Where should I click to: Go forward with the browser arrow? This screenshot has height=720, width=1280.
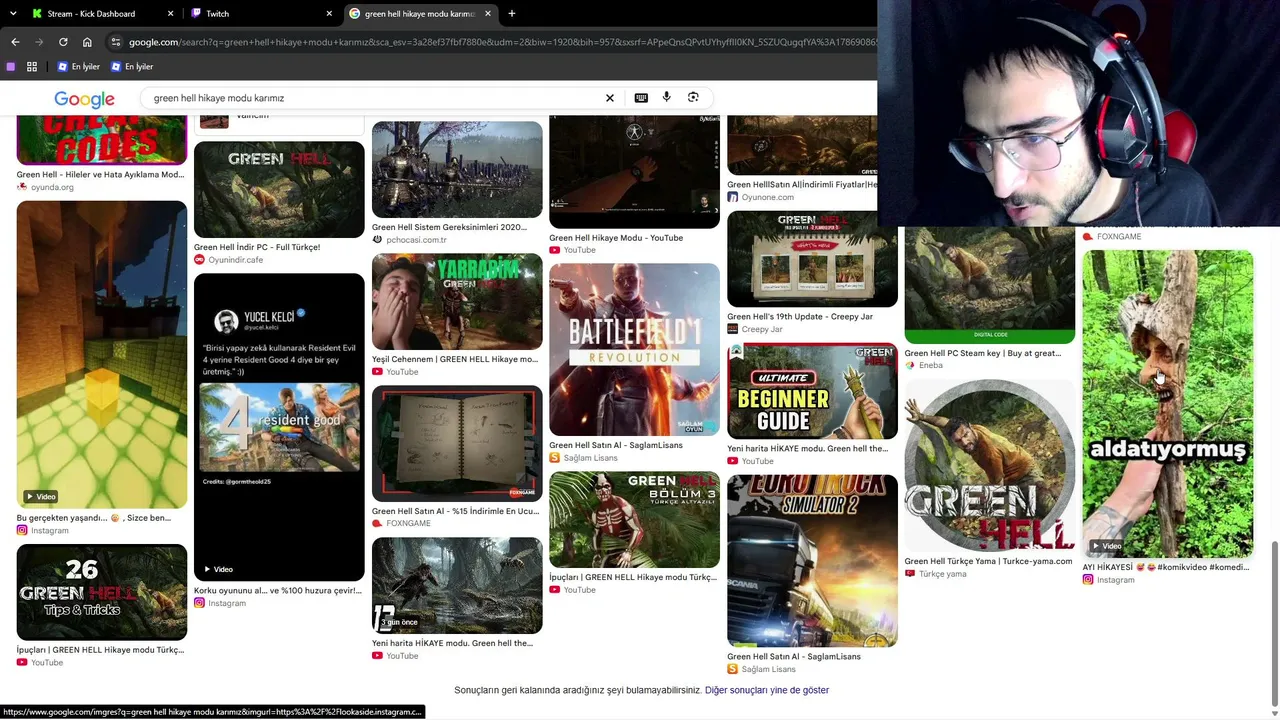[x=39, y=42]
